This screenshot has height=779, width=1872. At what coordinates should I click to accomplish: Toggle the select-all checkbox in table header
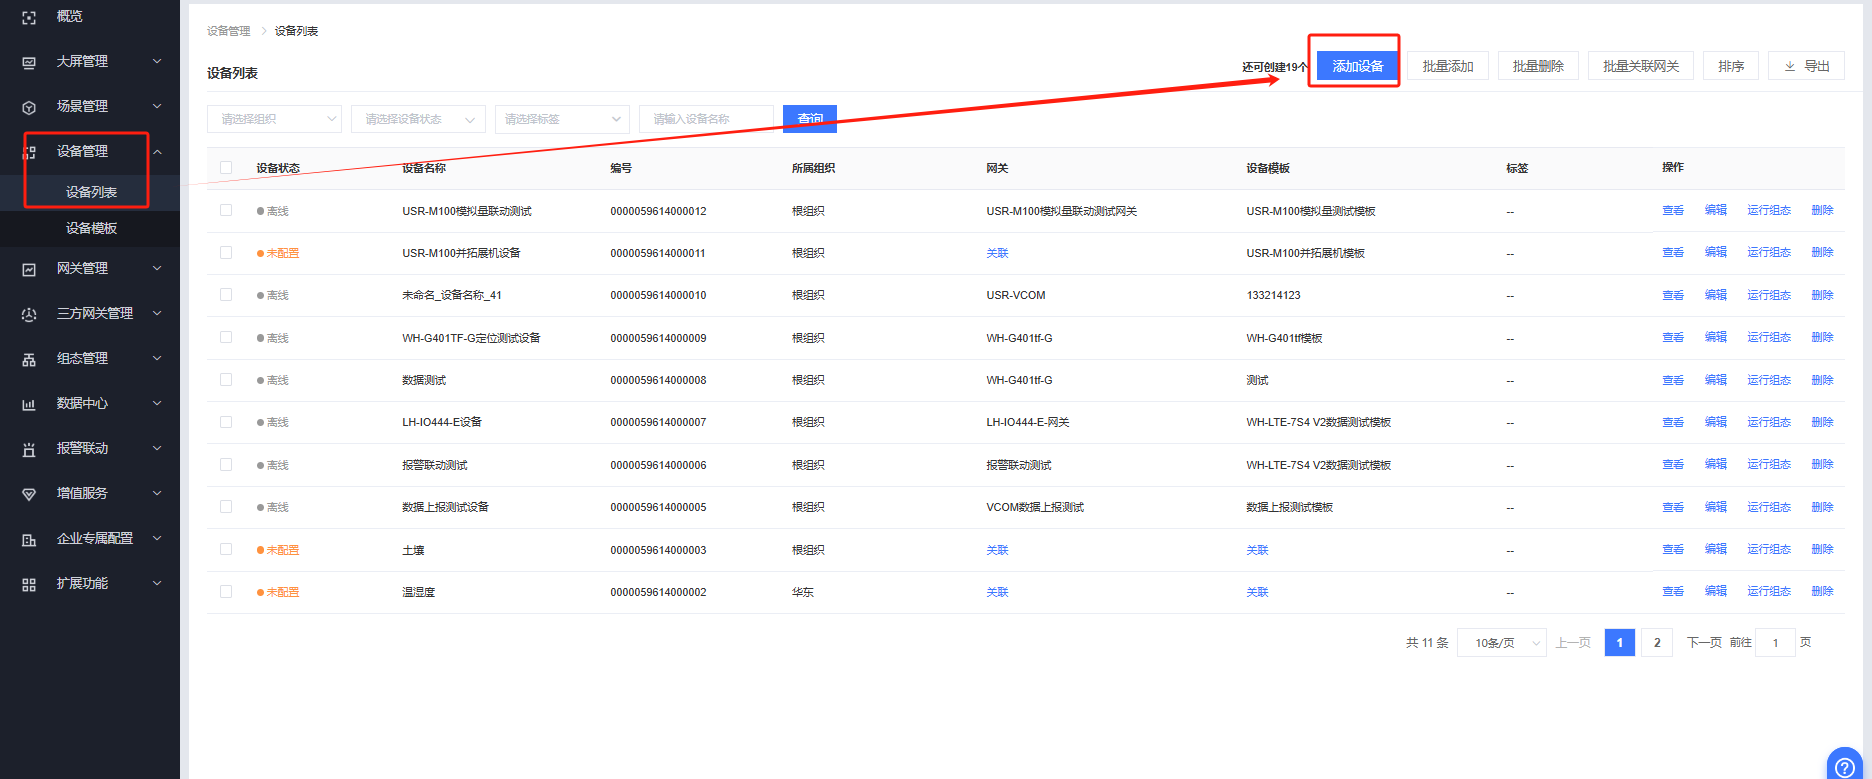coord(226,168)
